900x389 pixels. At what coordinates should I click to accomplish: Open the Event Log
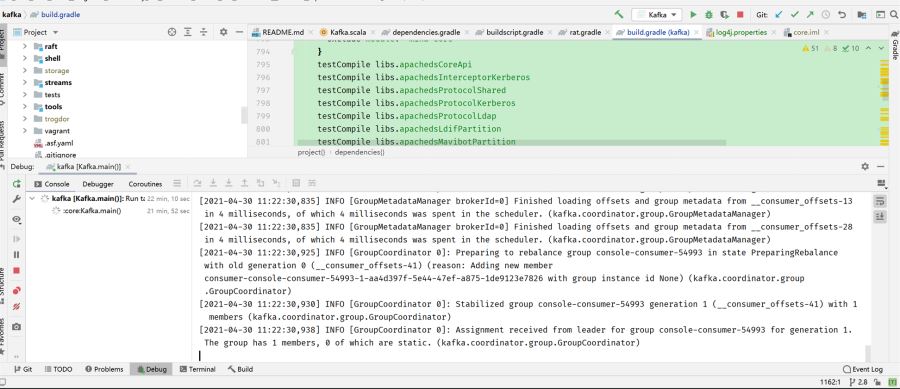[x=863, y=369]
